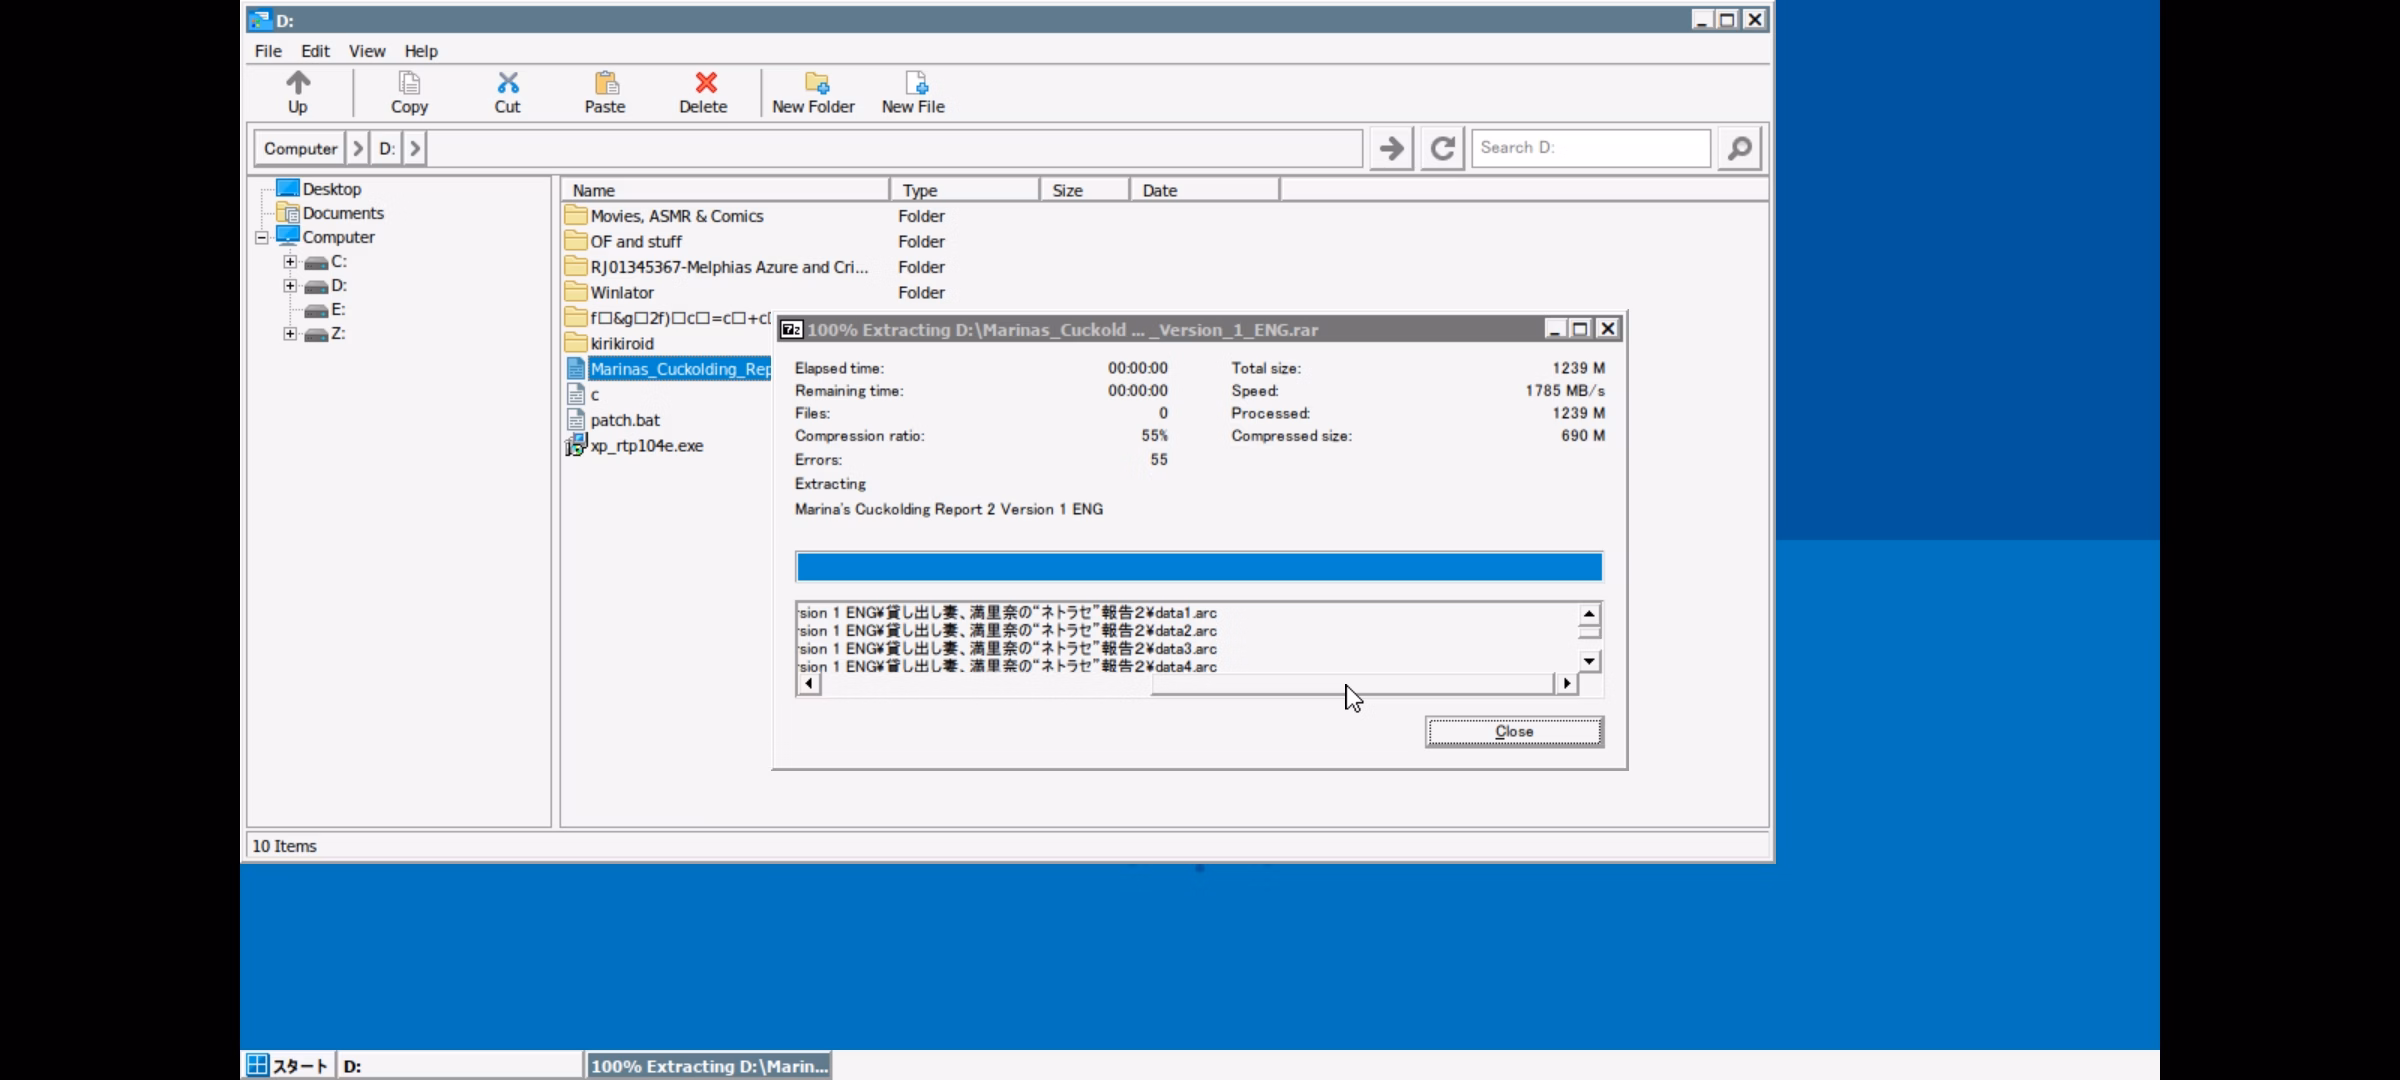Screen dimensions: 2400x1080
Task: Click the search magnifier icon
Action: click(1739, 148)
